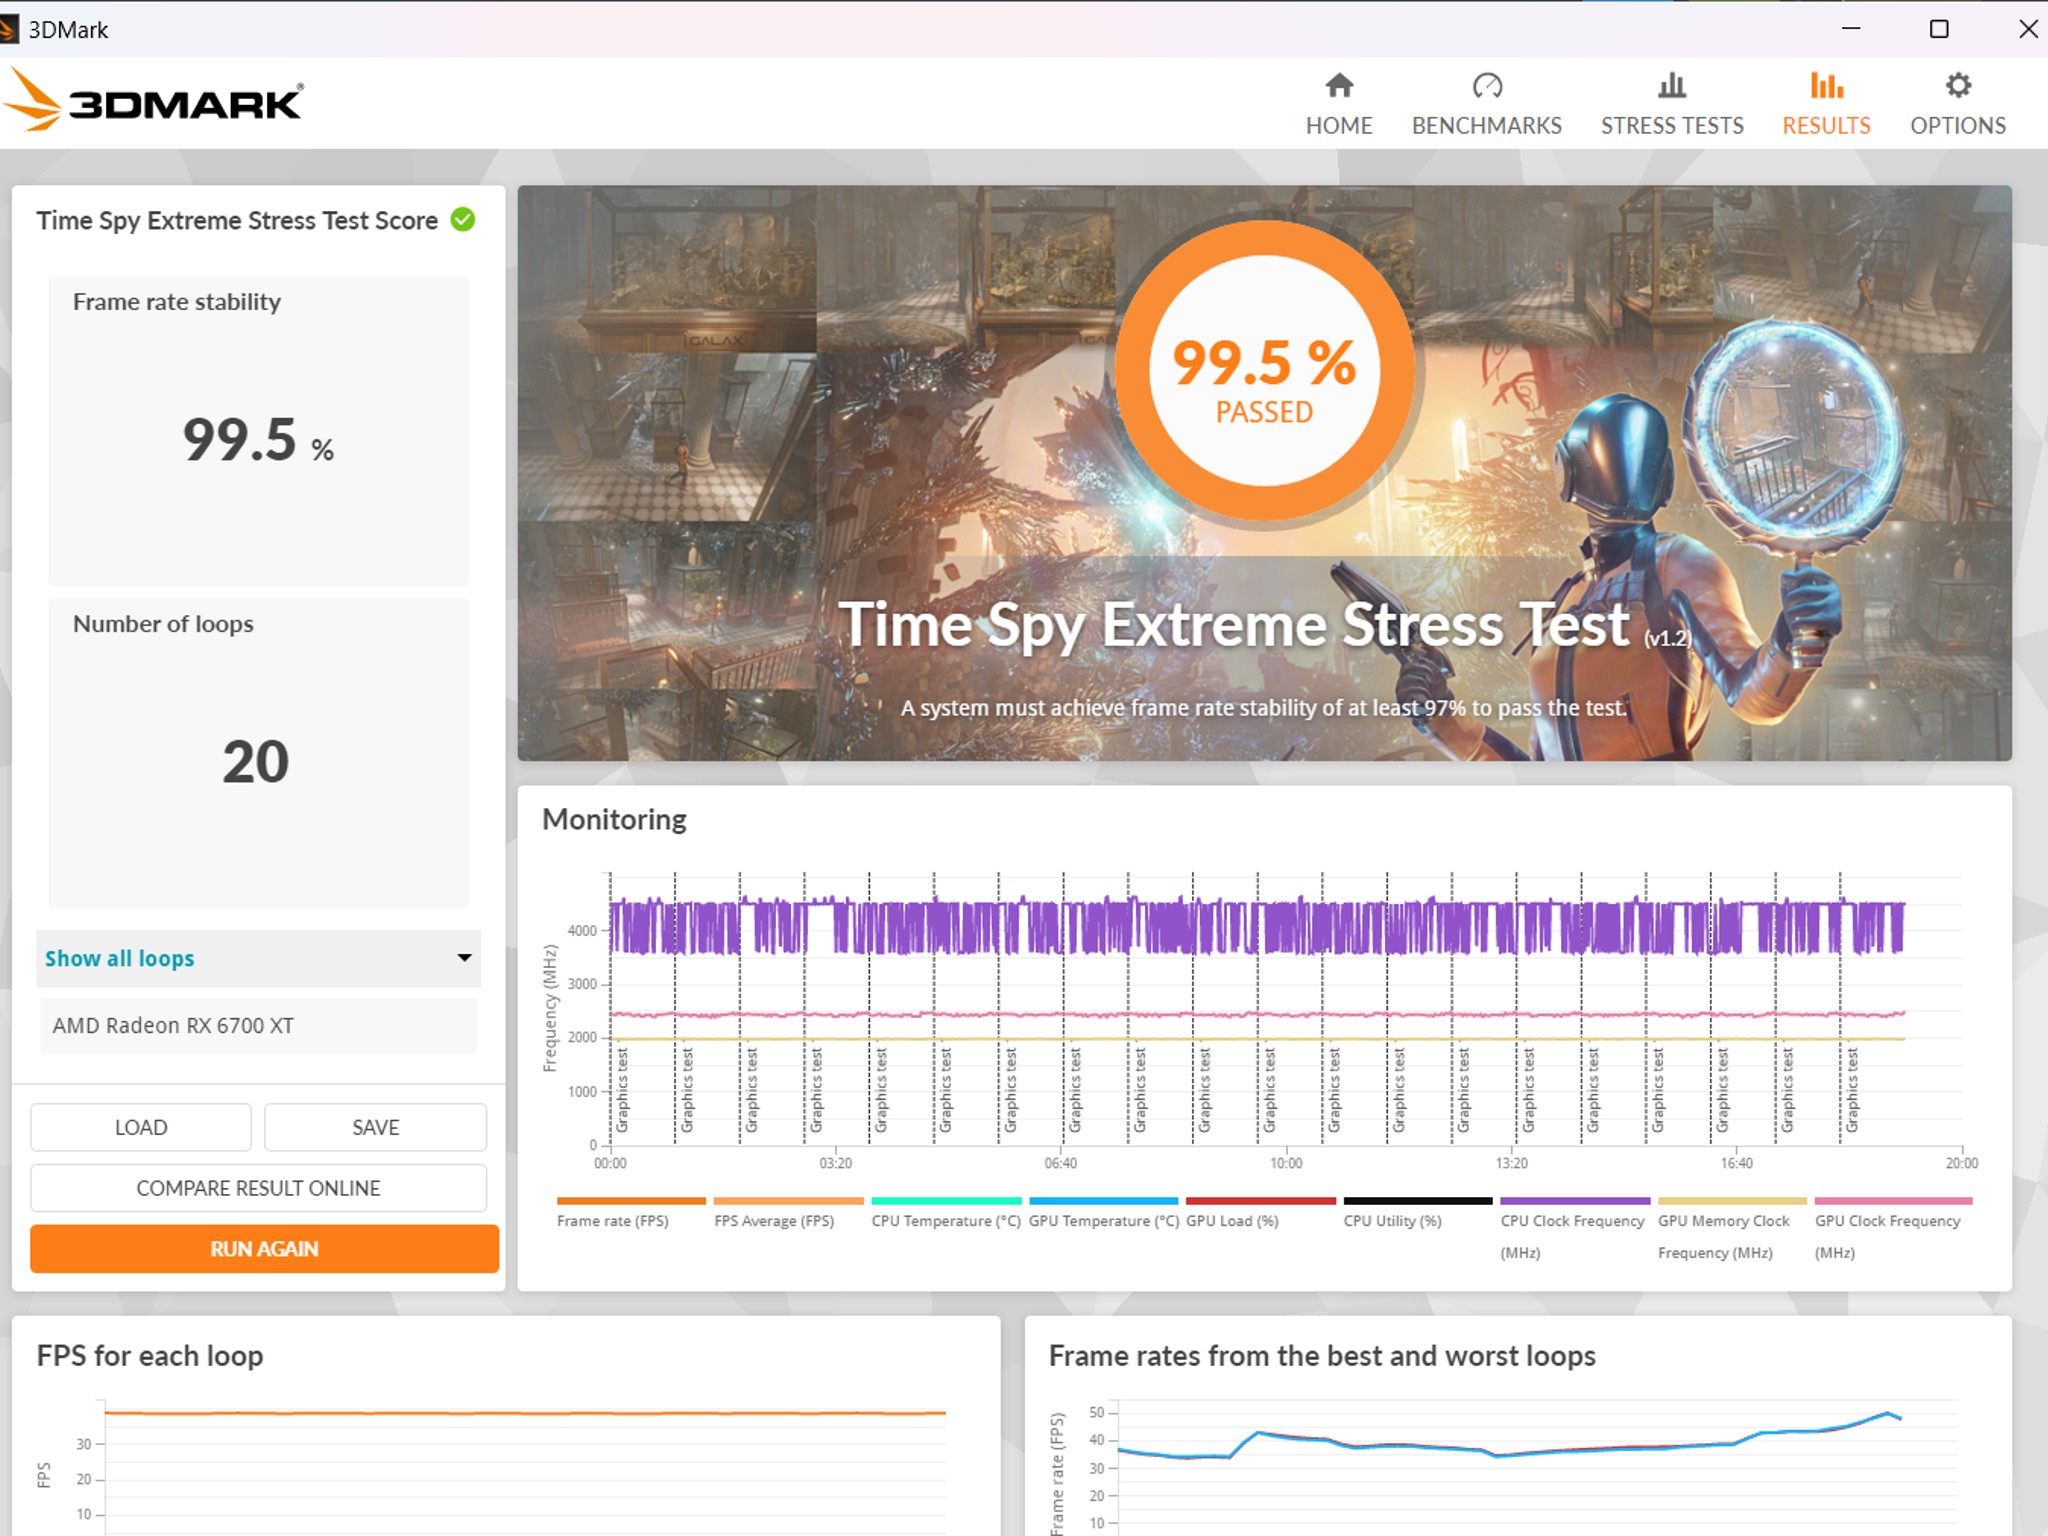2048x1536 pixels.
Task: Expand the Show all loops dropdown
Action: tap(258, 958)
